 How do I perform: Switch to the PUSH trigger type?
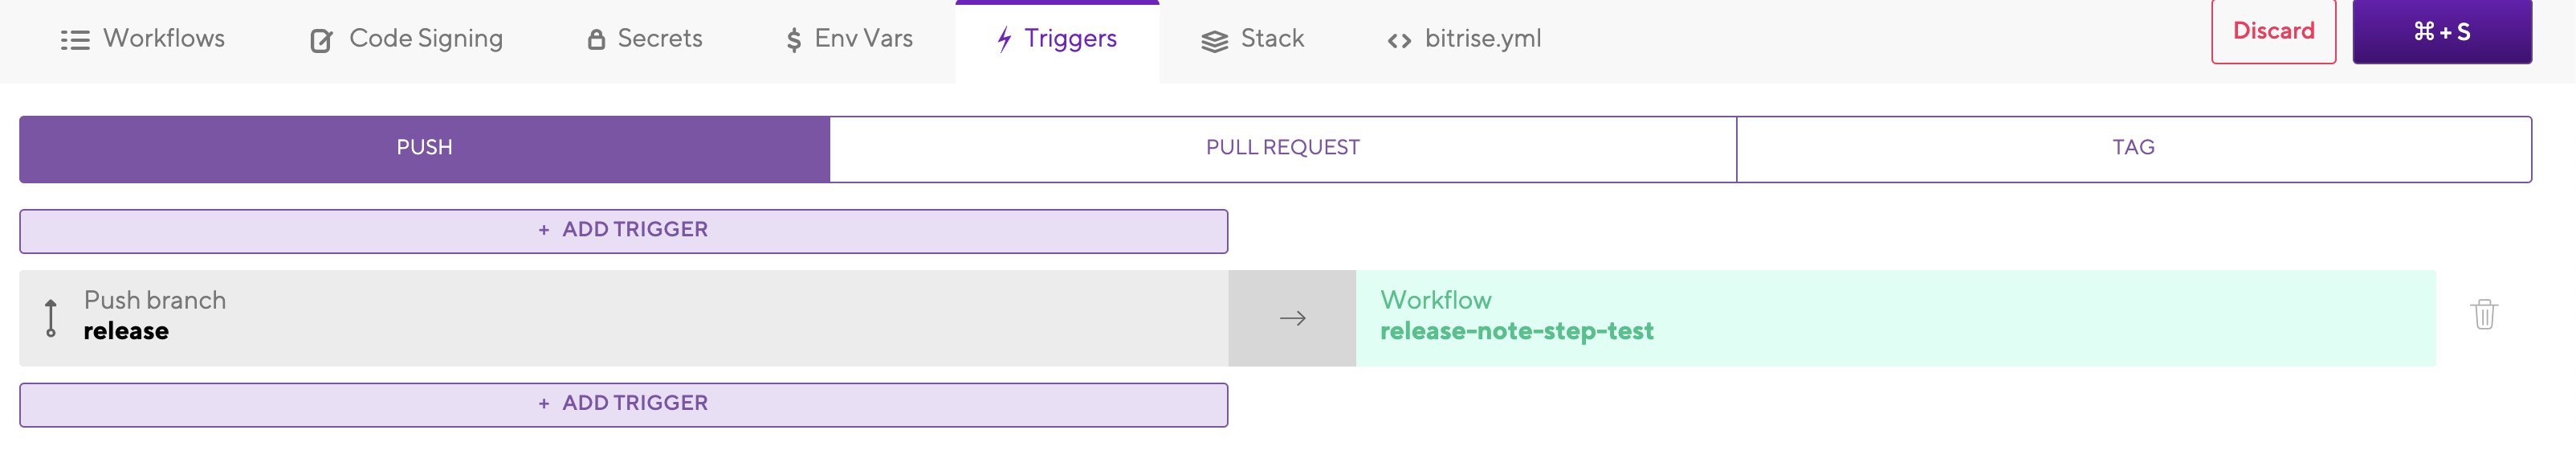point(424,148)
